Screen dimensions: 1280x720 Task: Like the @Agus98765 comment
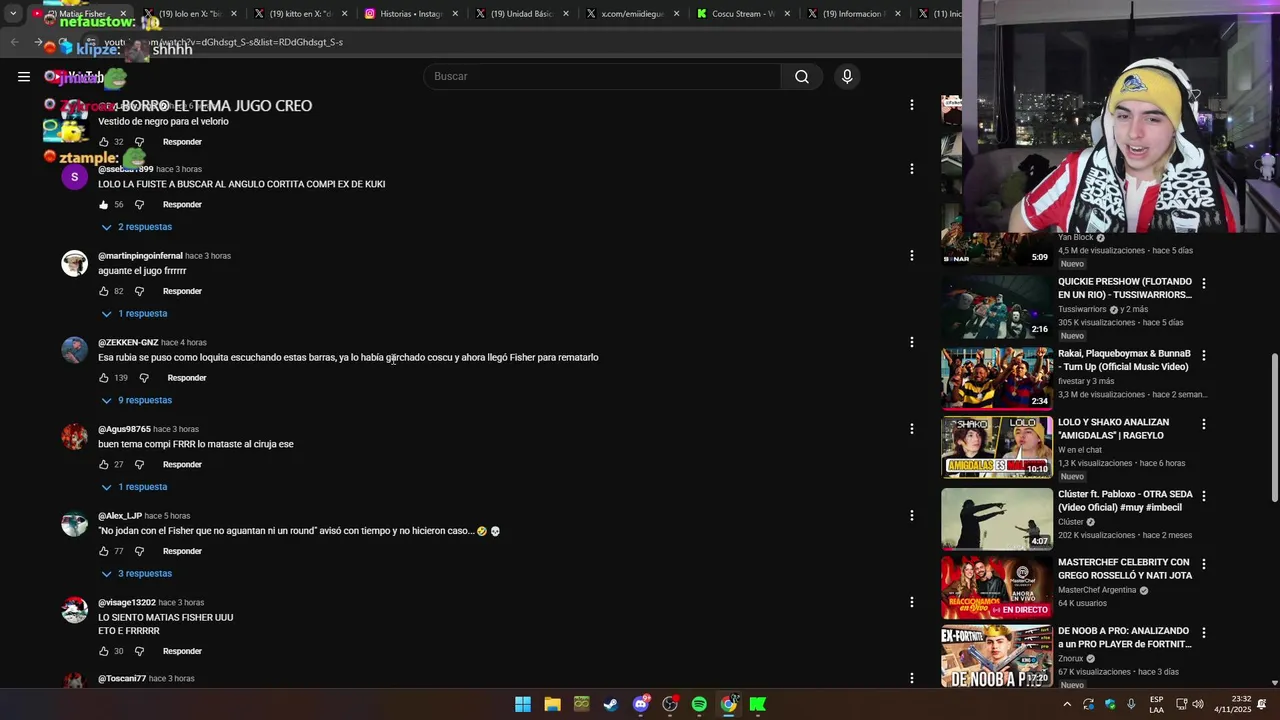click(103, 465)
